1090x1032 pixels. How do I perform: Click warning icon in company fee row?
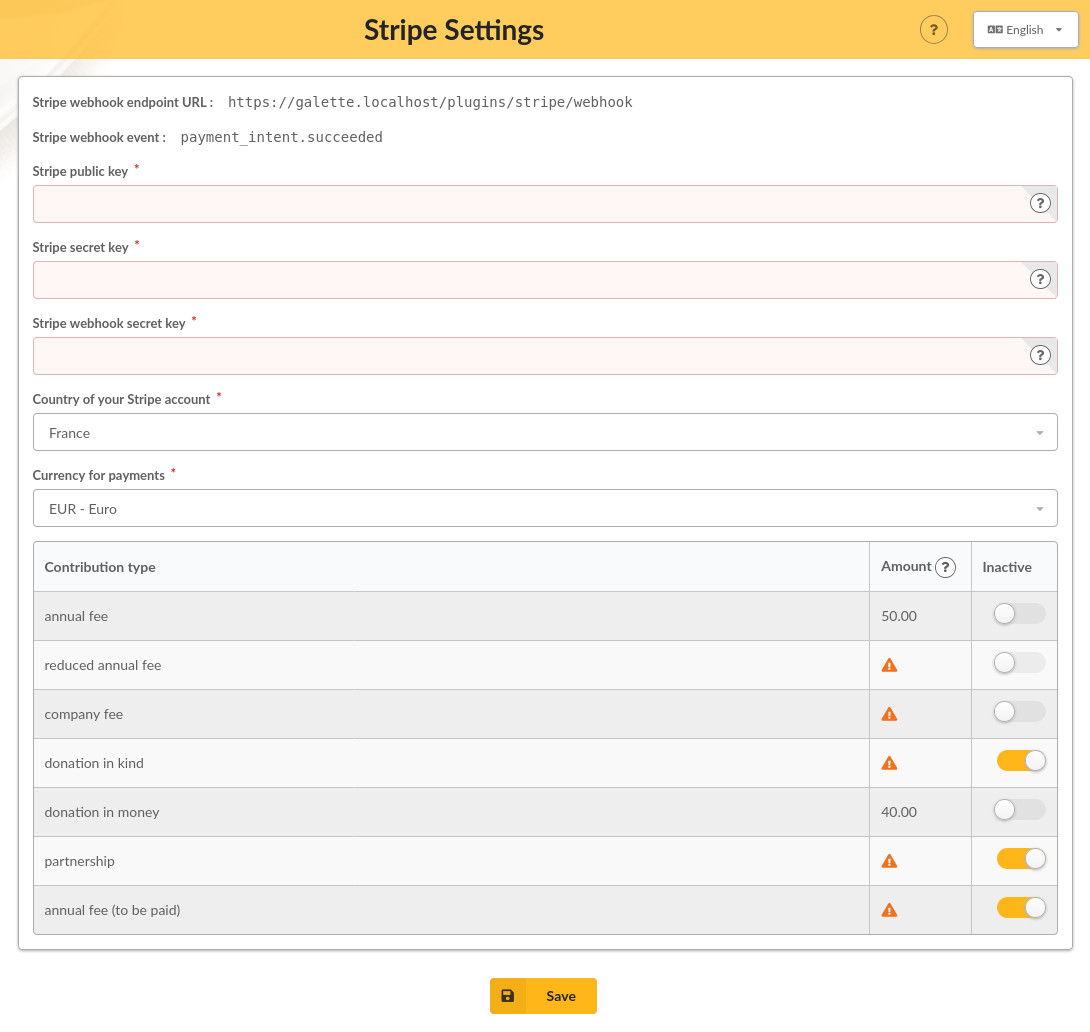pyautogui.click(x=889, y=714)
